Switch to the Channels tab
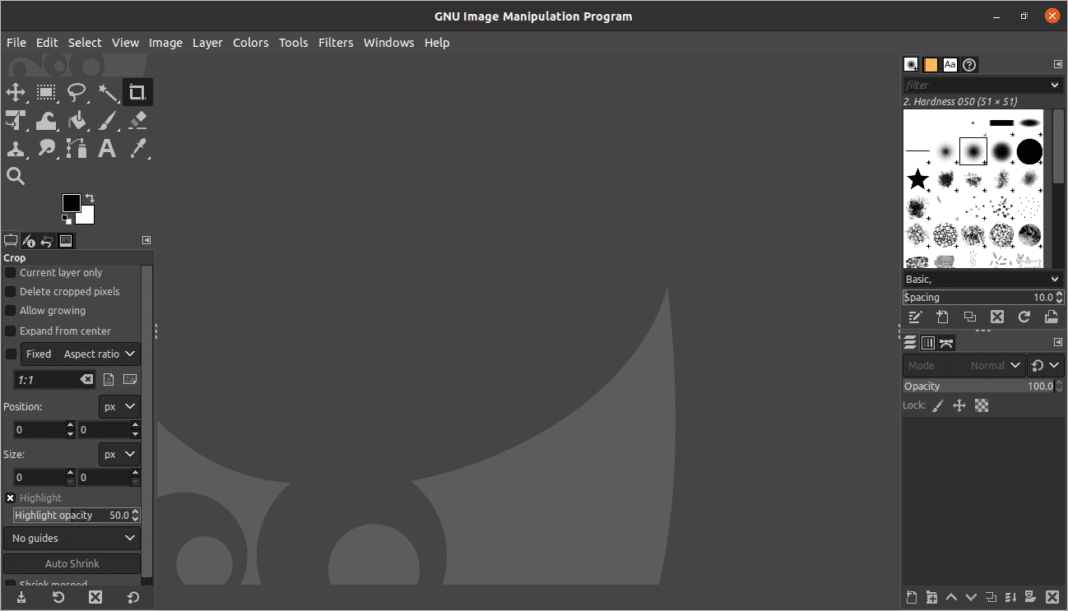 [927, 342]
